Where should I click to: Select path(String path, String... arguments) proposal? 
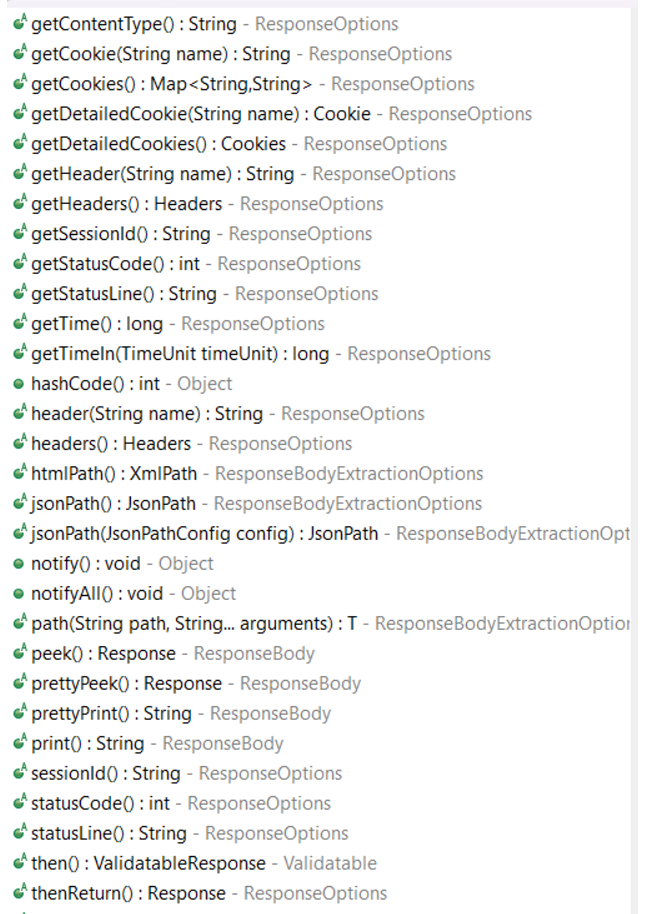(x=321, y=623)
